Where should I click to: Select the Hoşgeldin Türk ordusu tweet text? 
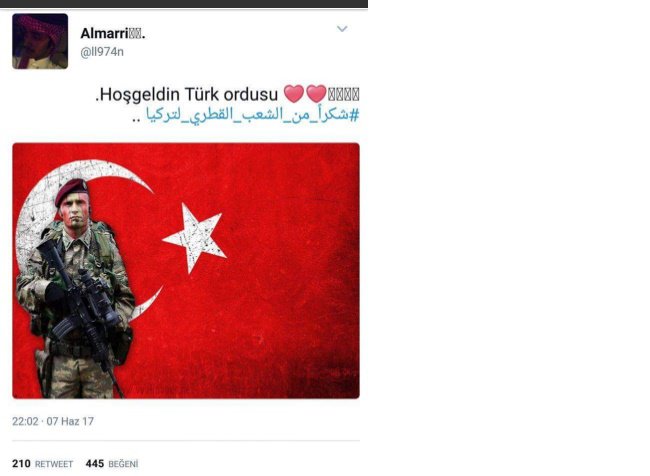click(187, 95)
